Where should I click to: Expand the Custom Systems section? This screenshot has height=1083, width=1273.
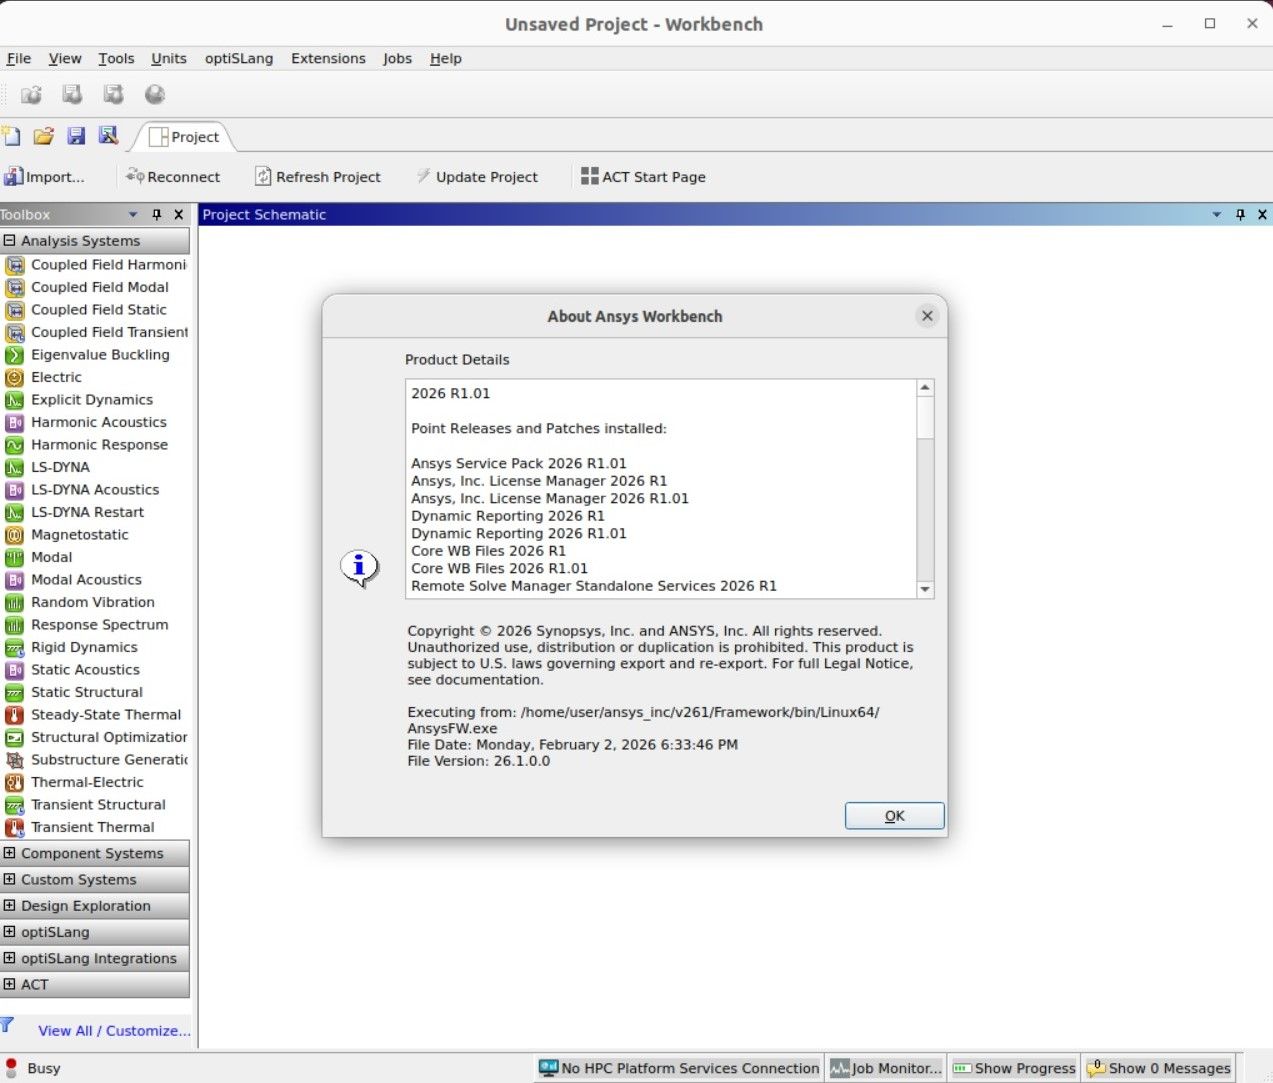tap(9, 879)
